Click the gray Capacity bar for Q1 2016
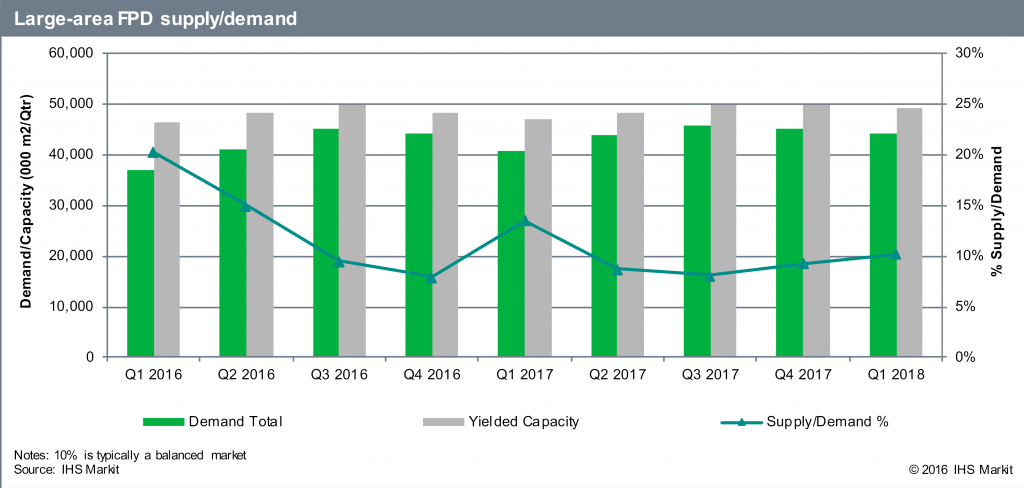The height and width of the screenshot is (488, 1024). pyautogui.click(x=167, y=240)
